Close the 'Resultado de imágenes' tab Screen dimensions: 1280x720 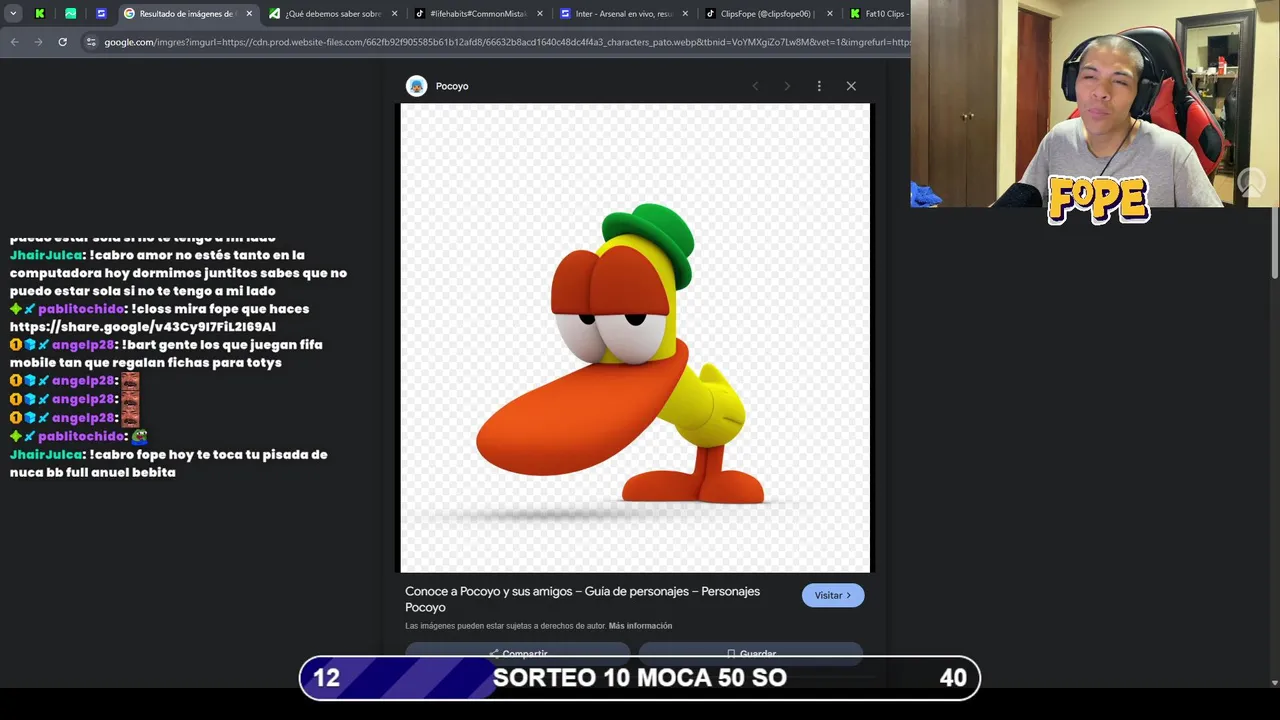coord(249,14)
